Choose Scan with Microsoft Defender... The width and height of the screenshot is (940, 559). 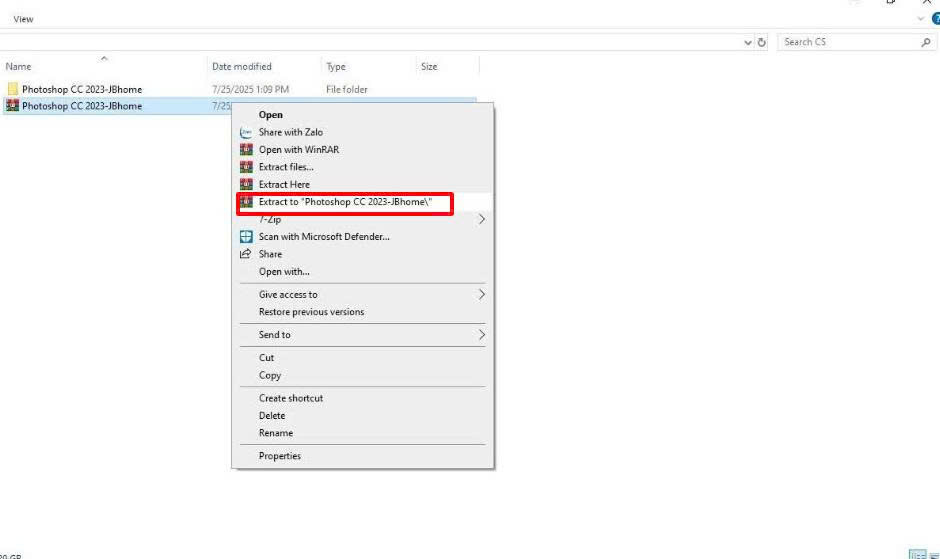pyautogui.click(x=324, y=236)
